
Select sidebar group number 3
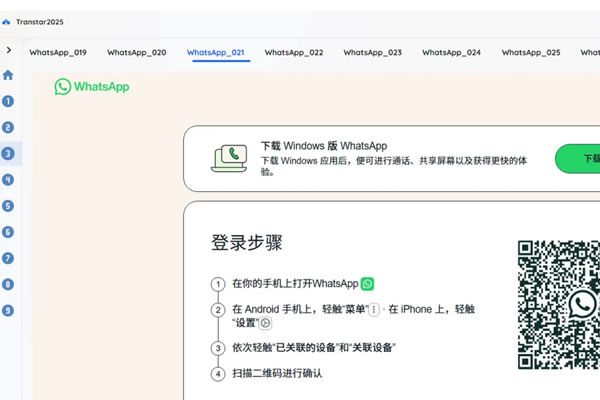pyautogui.click(x=8, y=154)
